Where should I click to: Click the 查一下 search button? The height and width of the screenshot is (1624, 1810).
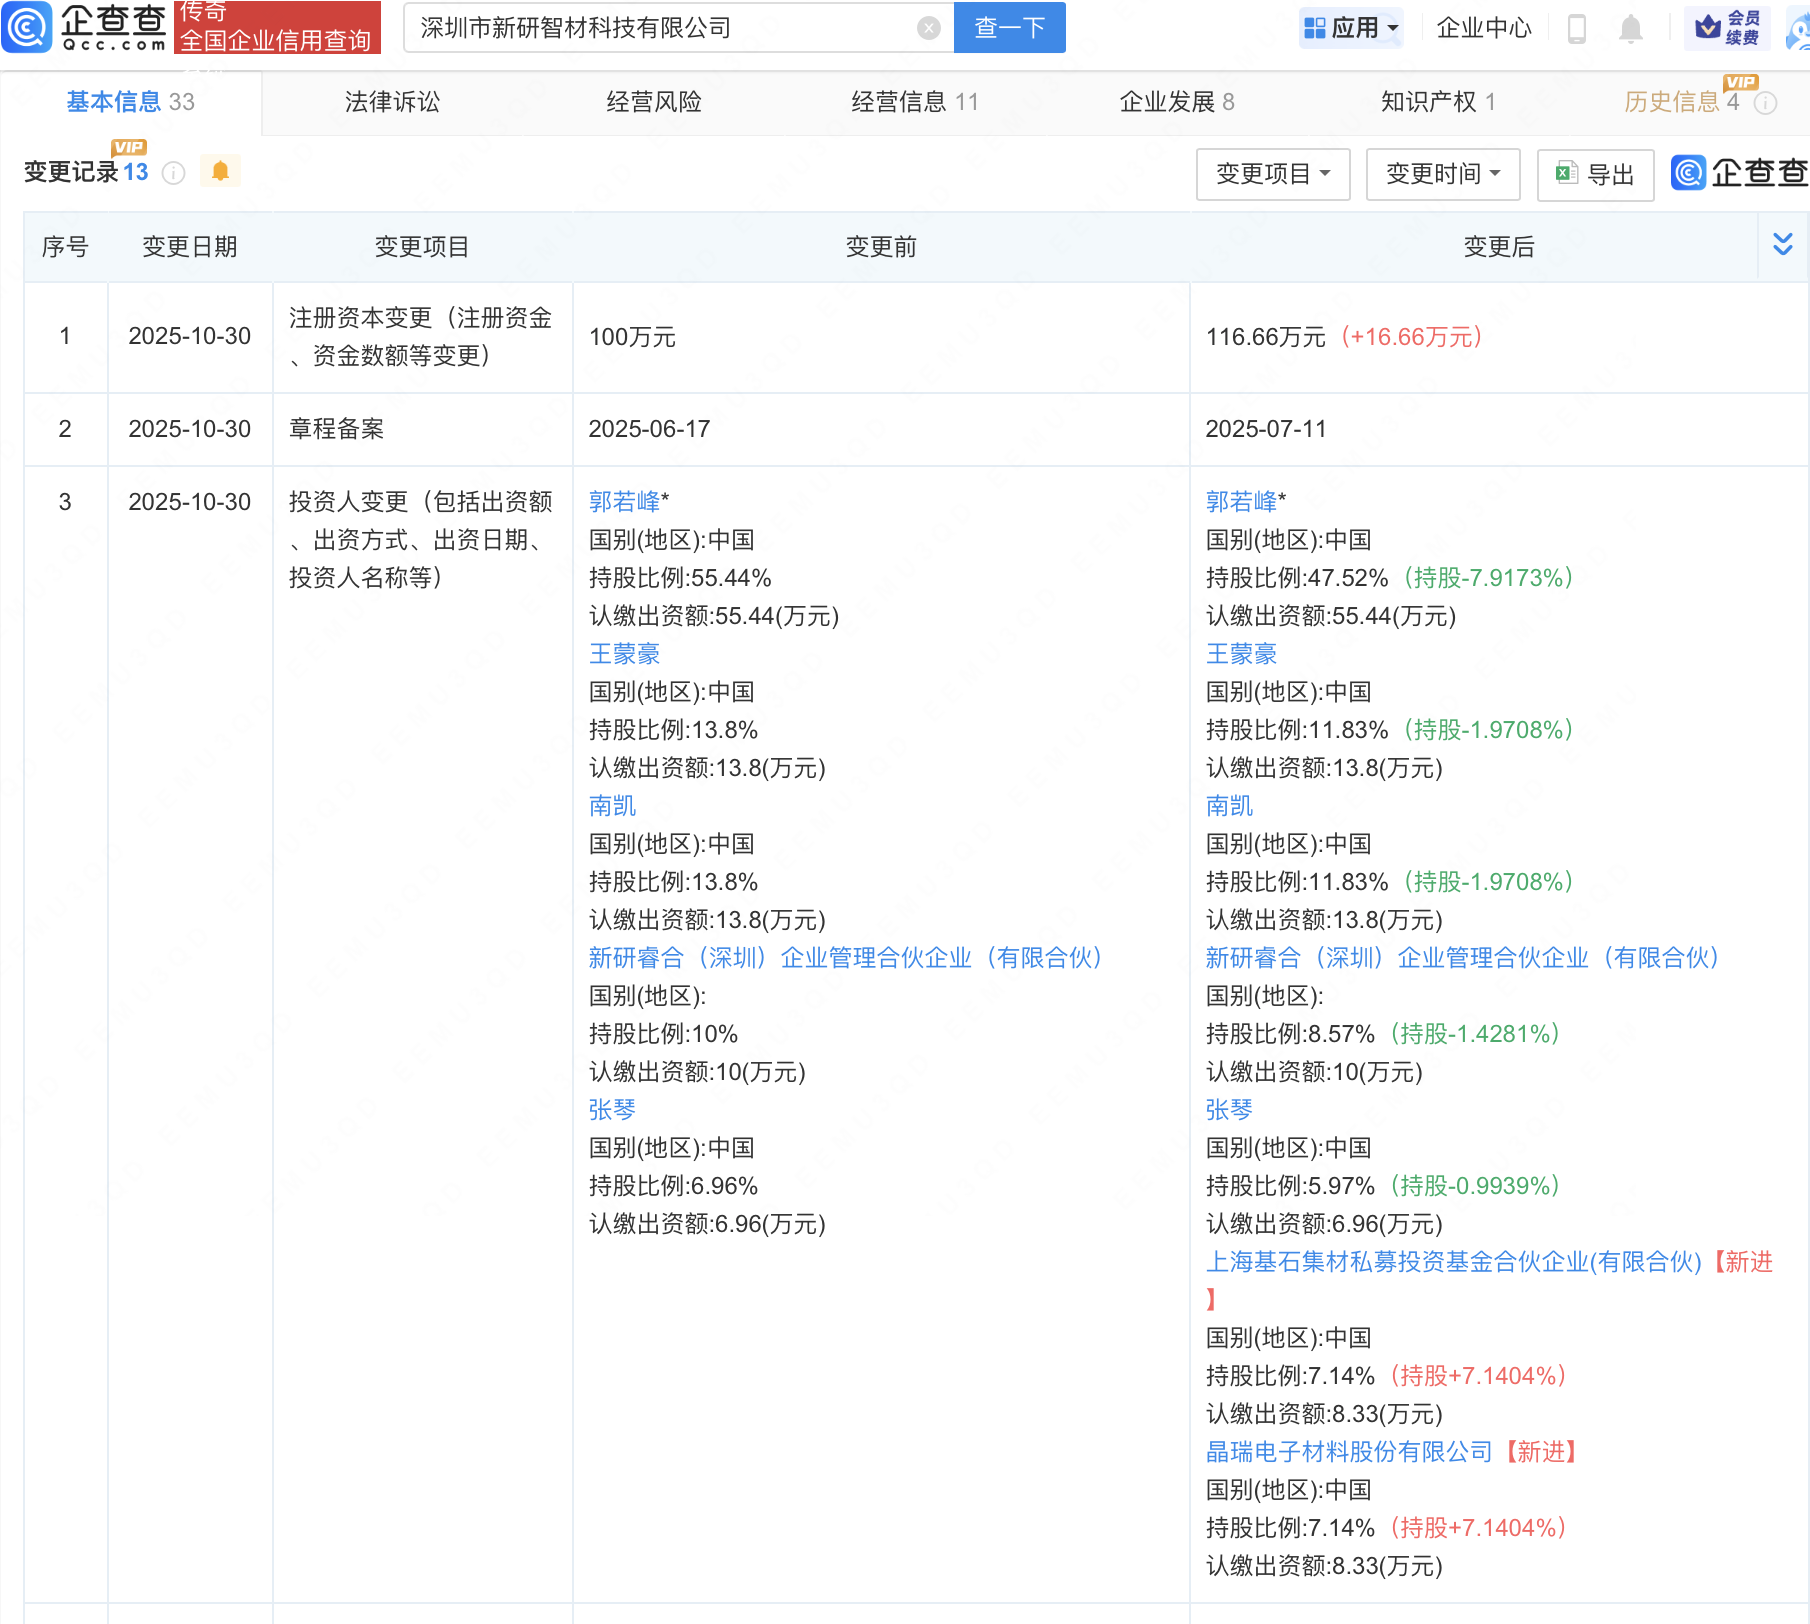coord(1009,28)
